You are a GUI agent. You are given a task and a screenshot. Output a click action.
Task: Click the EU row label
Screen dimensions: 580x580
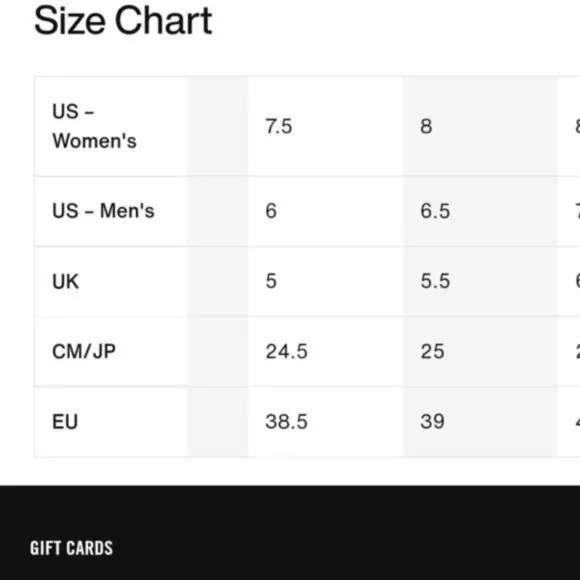coord(65,422)
